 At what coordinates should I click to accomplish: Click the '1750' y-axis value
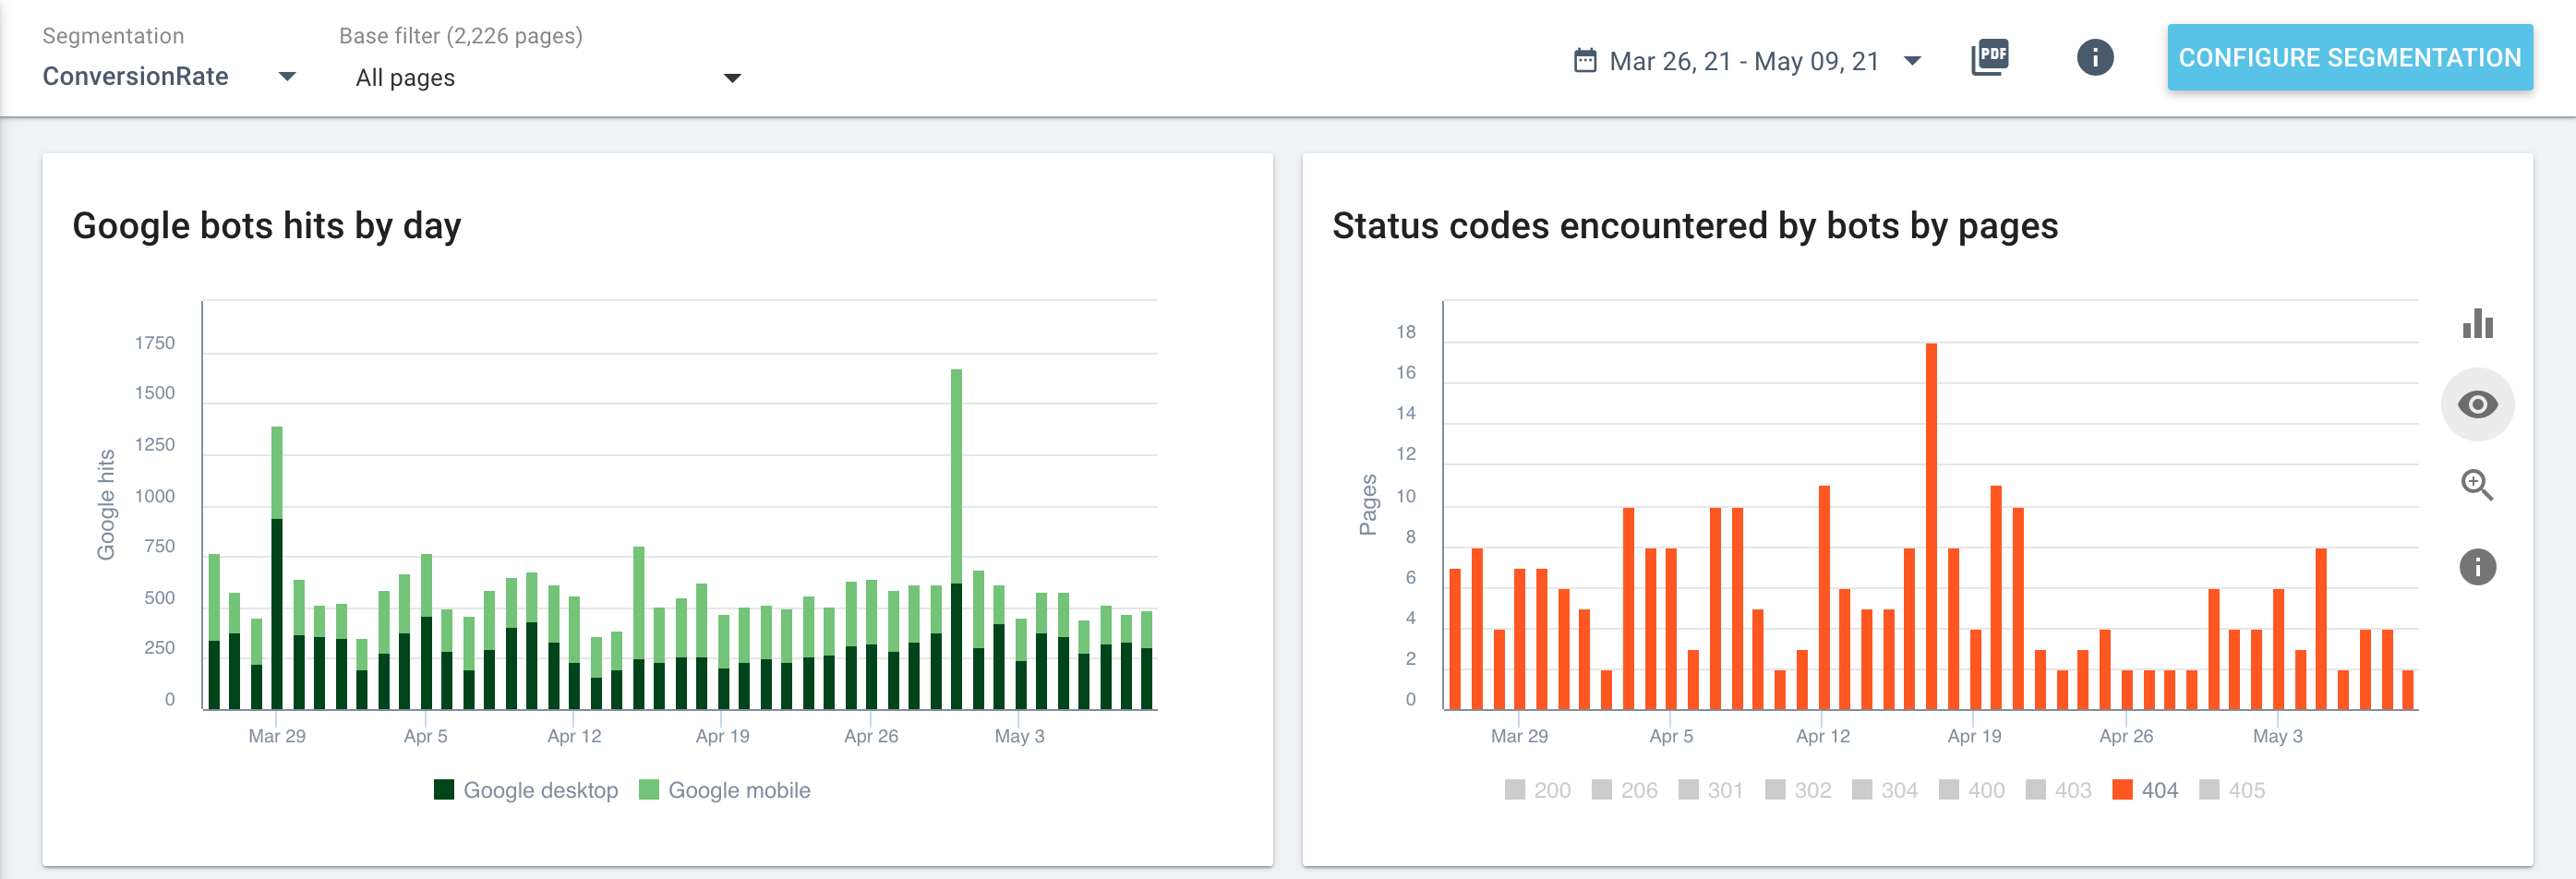(x=155, y=343)
